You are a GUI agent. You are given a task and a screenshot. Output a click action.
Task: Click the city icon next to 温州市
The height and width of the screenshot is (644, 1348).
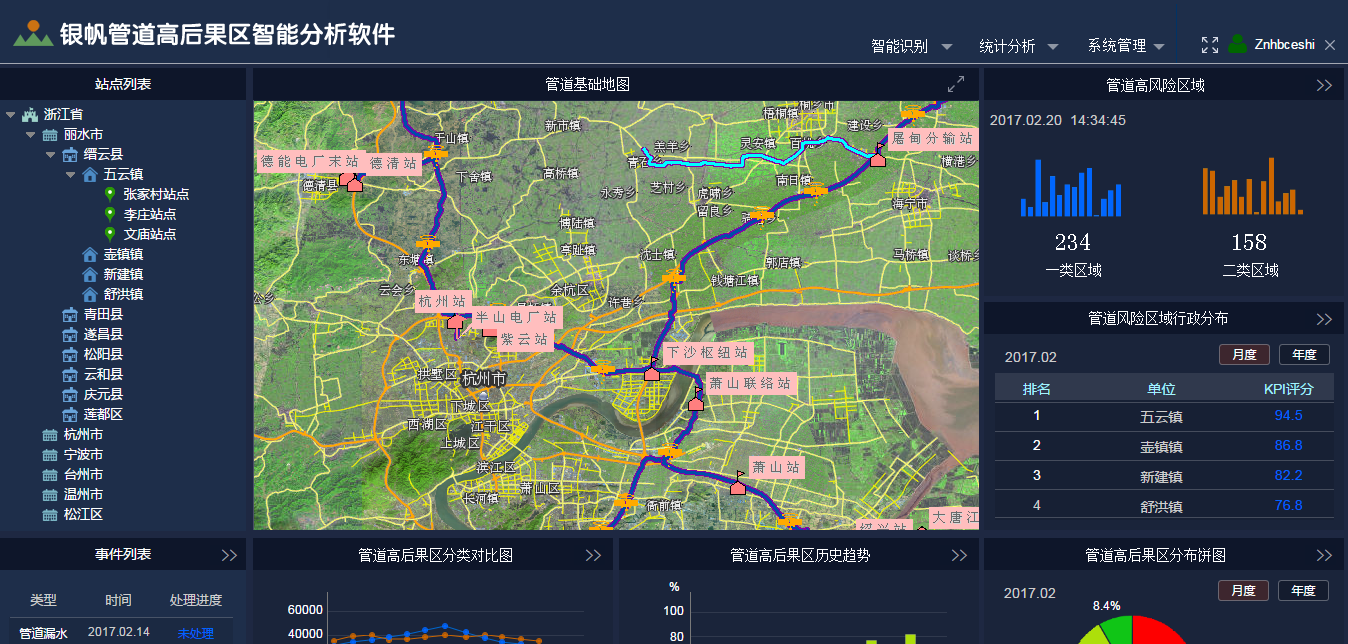coord(50,494)
